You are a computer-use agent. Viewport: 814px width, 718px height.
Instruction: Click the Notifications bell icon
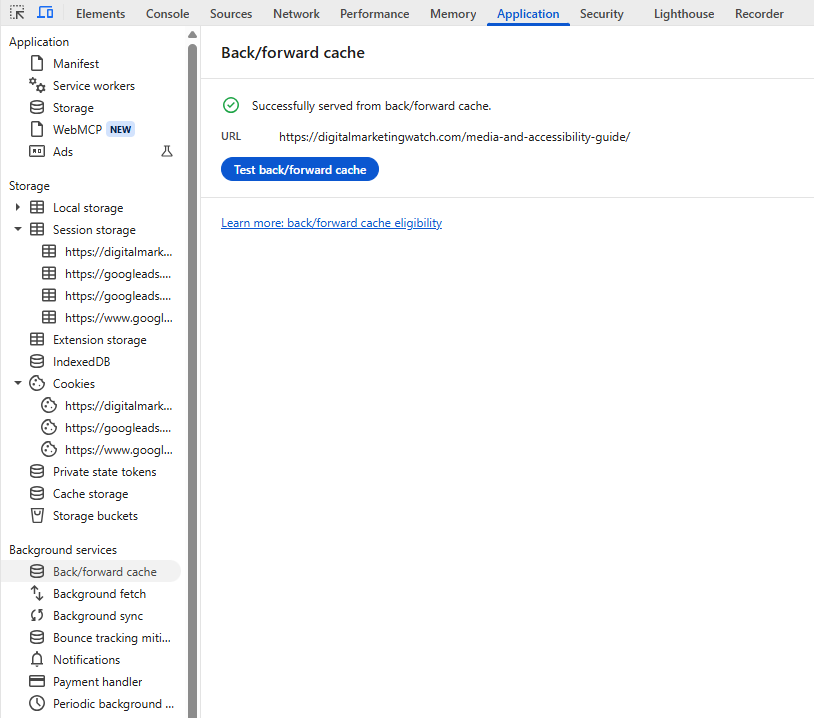click(37, 659)
